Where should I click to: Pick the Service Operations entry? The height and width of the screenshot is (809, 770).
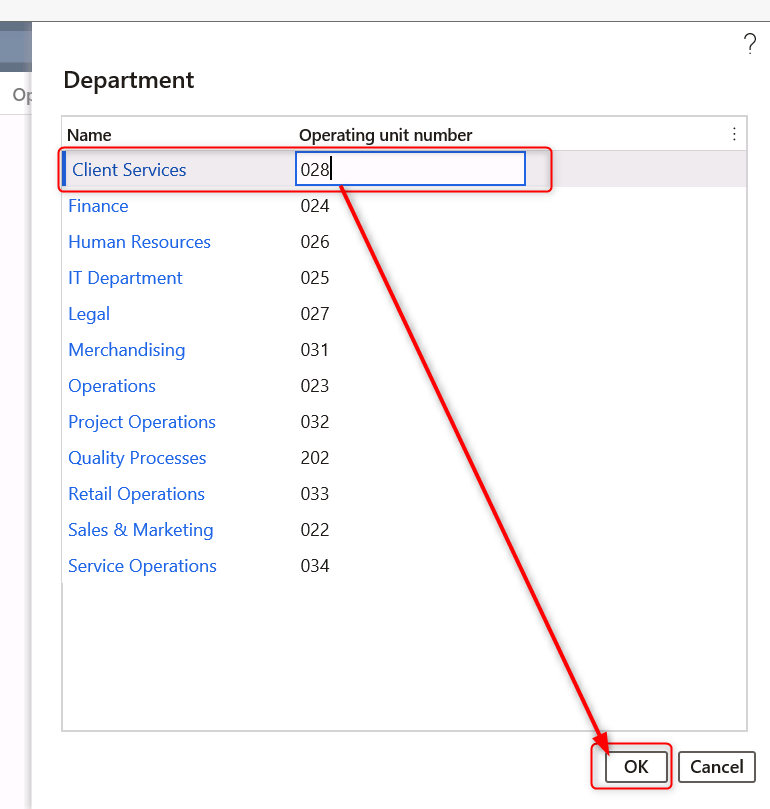coord(142,566)
